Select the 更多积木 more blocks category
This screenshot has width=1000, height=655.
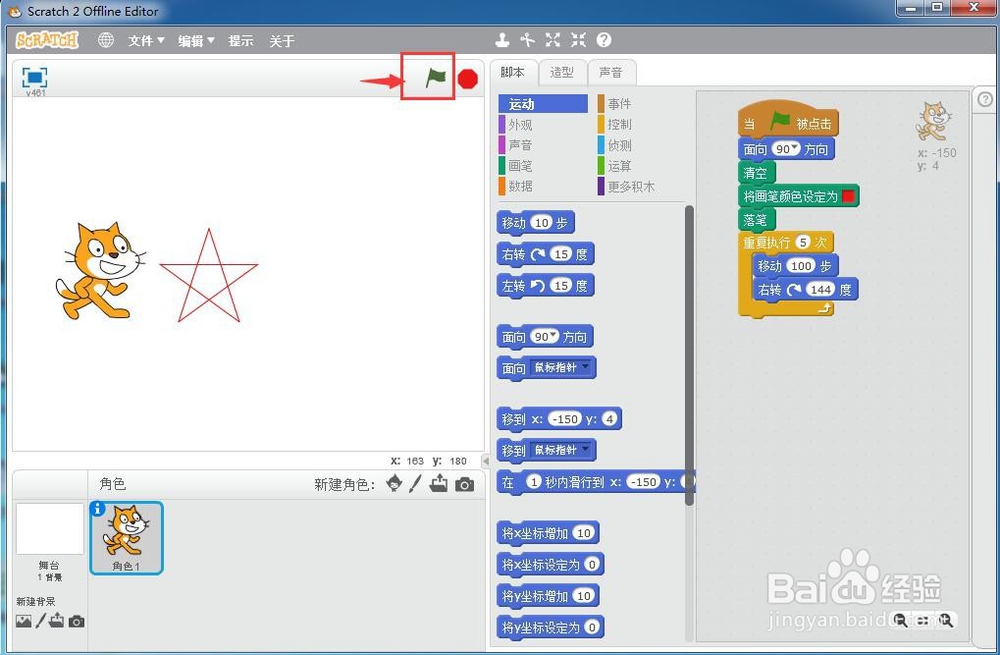[640, 186]
